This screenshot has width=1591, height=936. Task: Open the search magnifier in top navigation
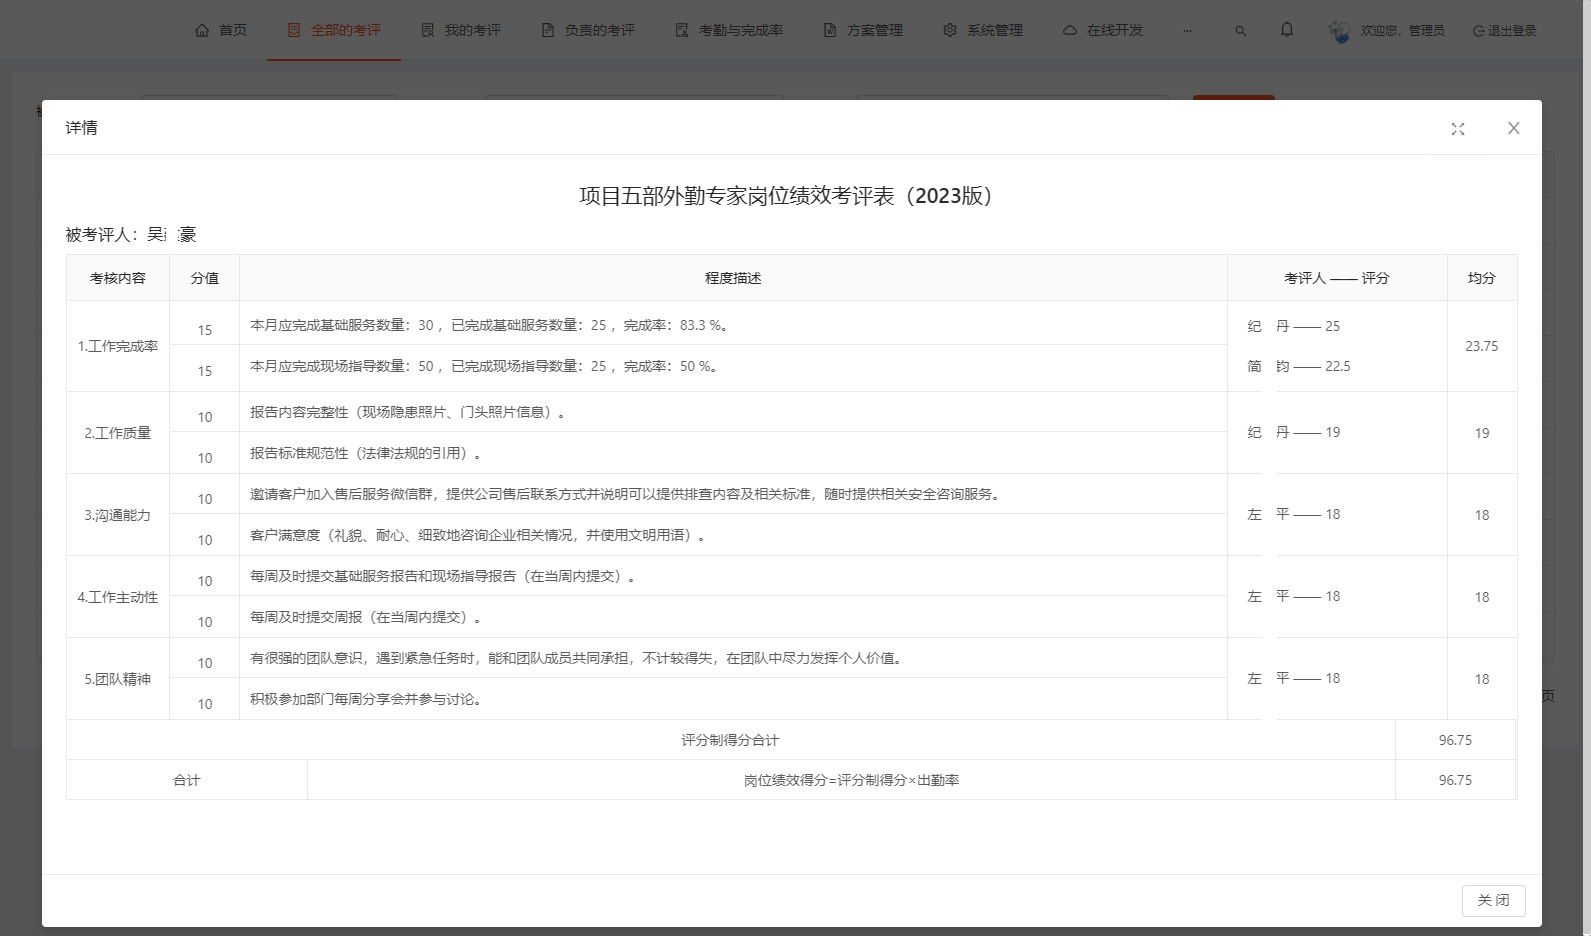[1240, 31]
